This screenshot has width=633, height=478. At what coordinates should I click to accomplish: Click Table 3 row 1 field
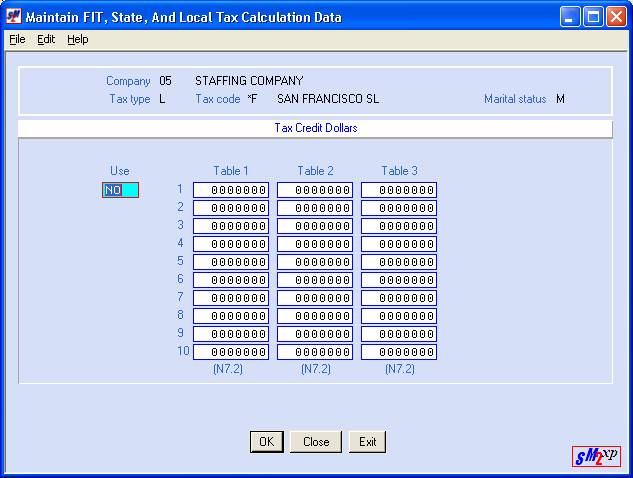pos(399,190)
